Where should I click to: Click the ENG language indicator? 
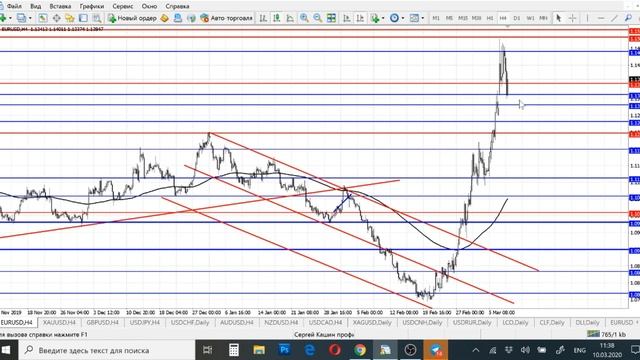click(579, 350)
